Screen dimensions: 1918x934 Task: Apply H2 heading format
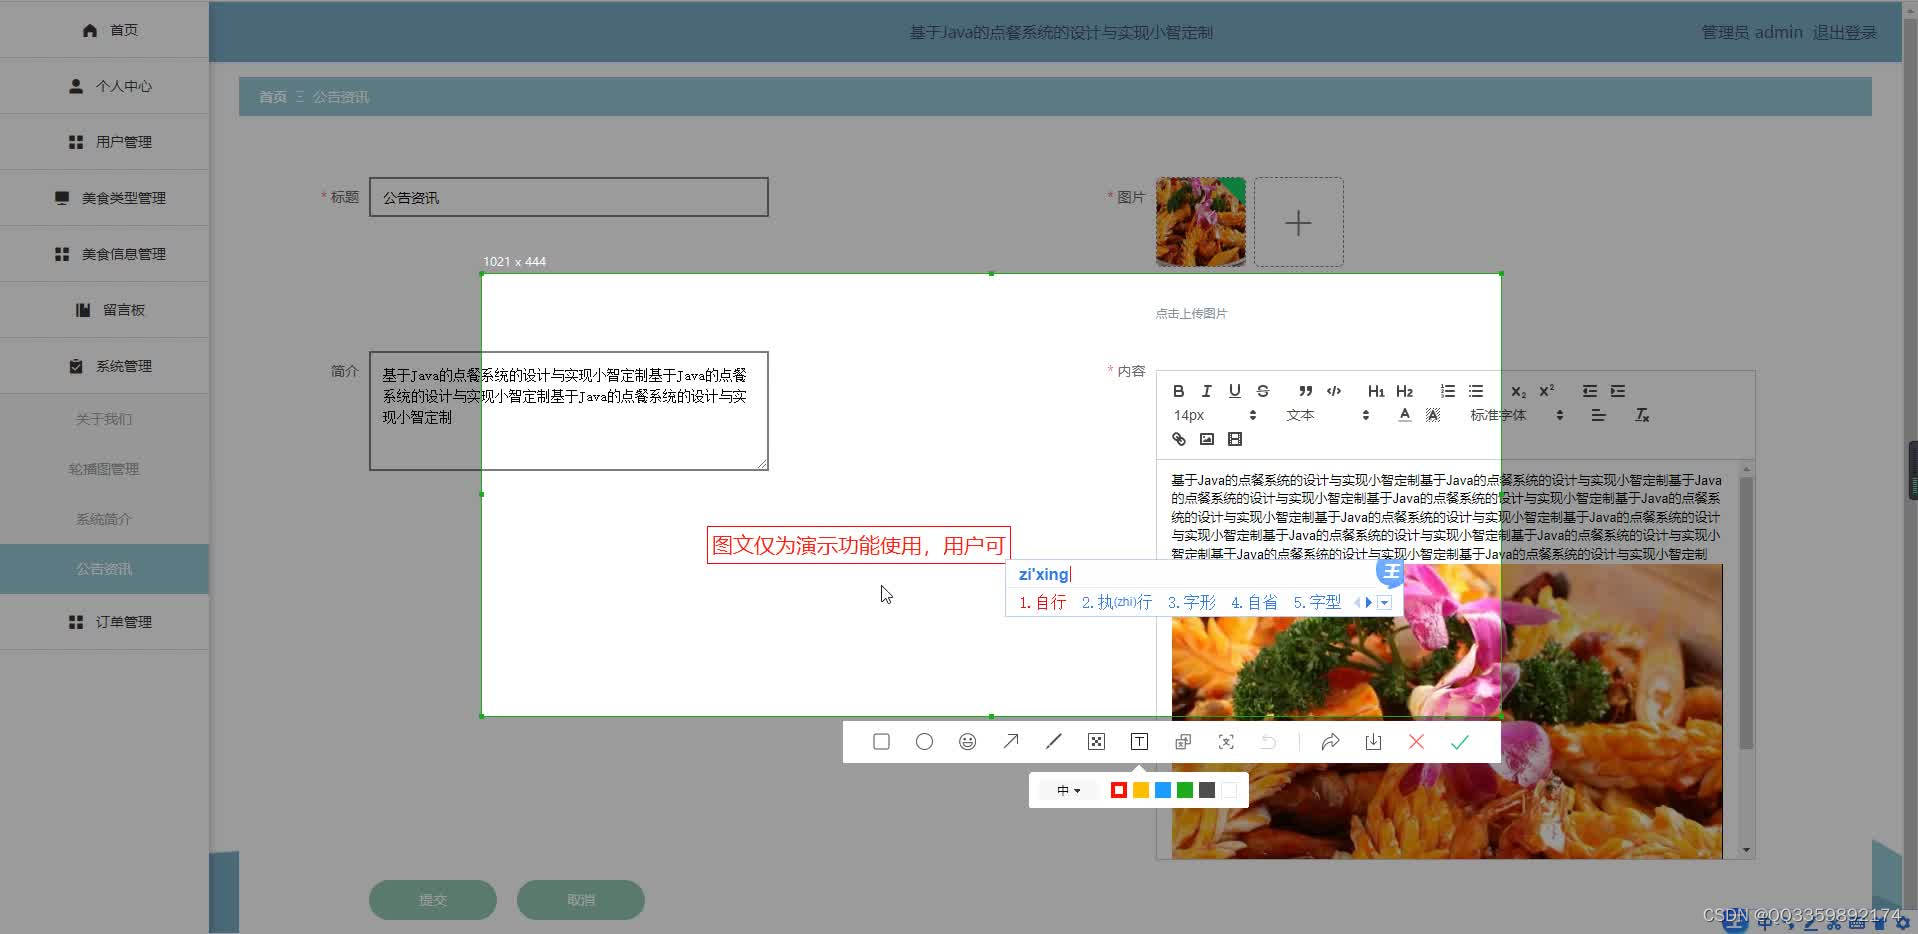point(1404,391)
